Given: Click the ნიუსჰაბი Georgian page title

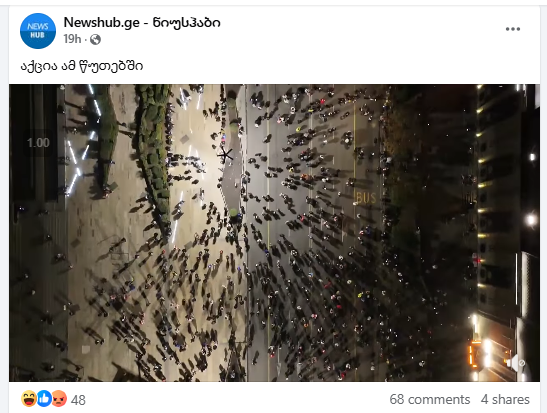Looking at the screenshot, I should tap(187, 23).
